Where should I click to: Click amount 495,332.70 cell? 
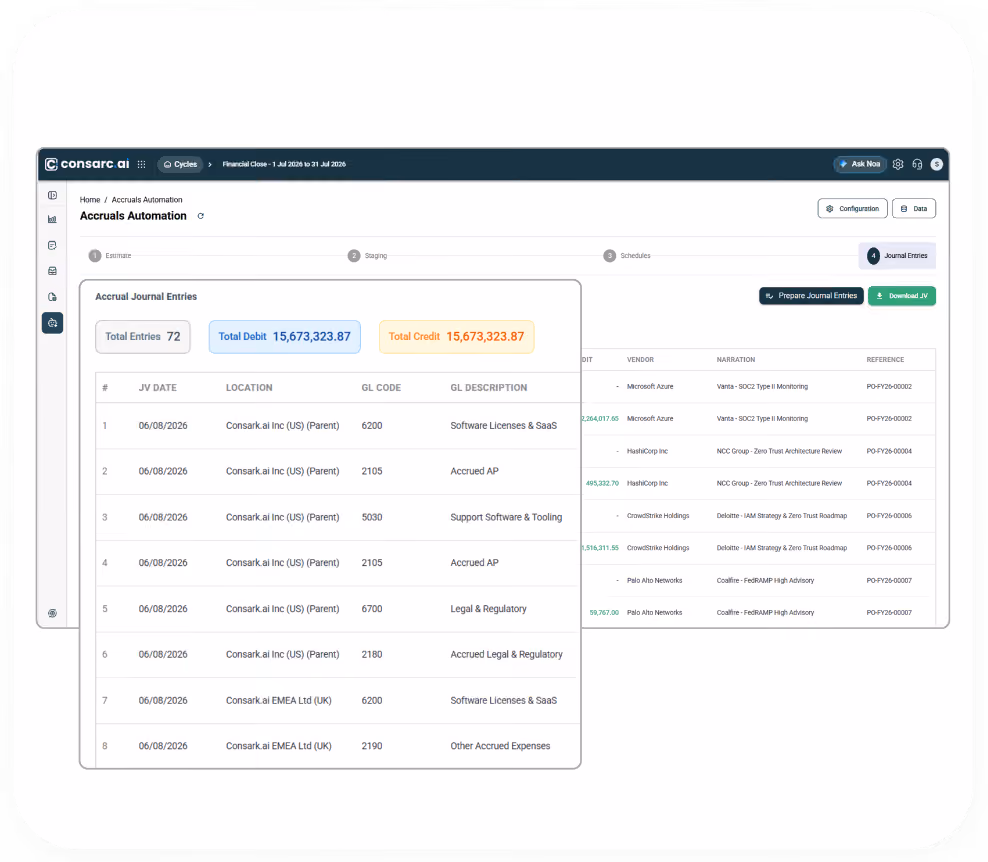point(602,483)
